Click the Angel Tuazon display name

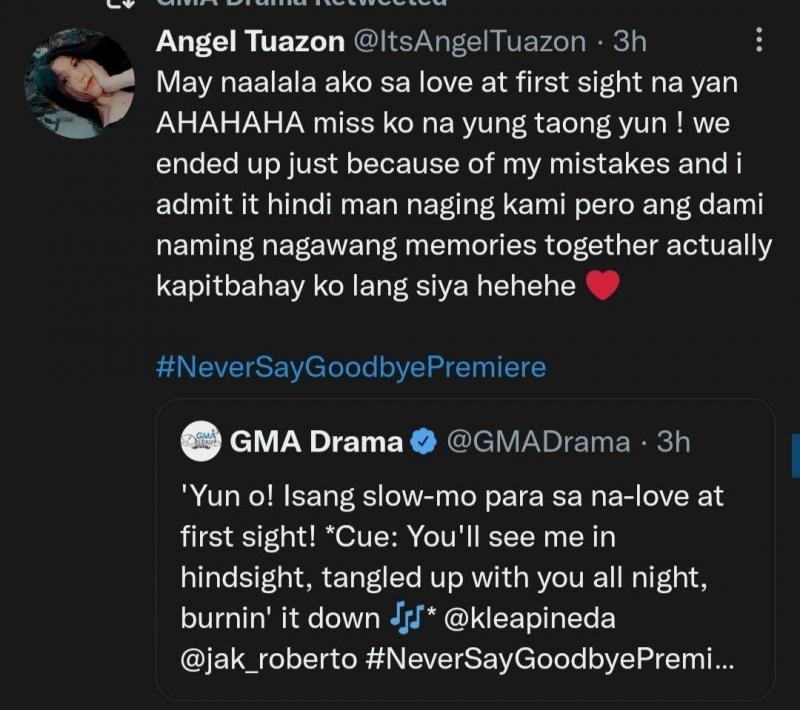[249, 41]
